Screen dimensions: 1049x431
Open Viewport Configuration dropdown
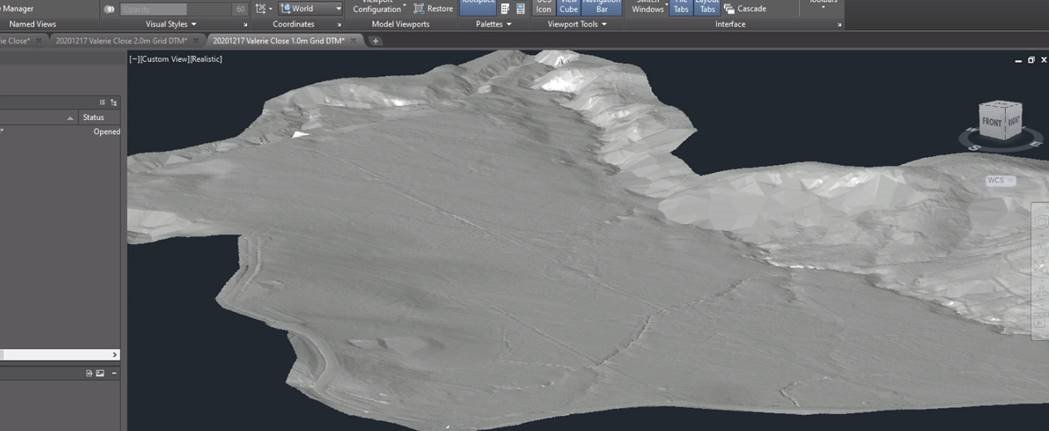379,7
